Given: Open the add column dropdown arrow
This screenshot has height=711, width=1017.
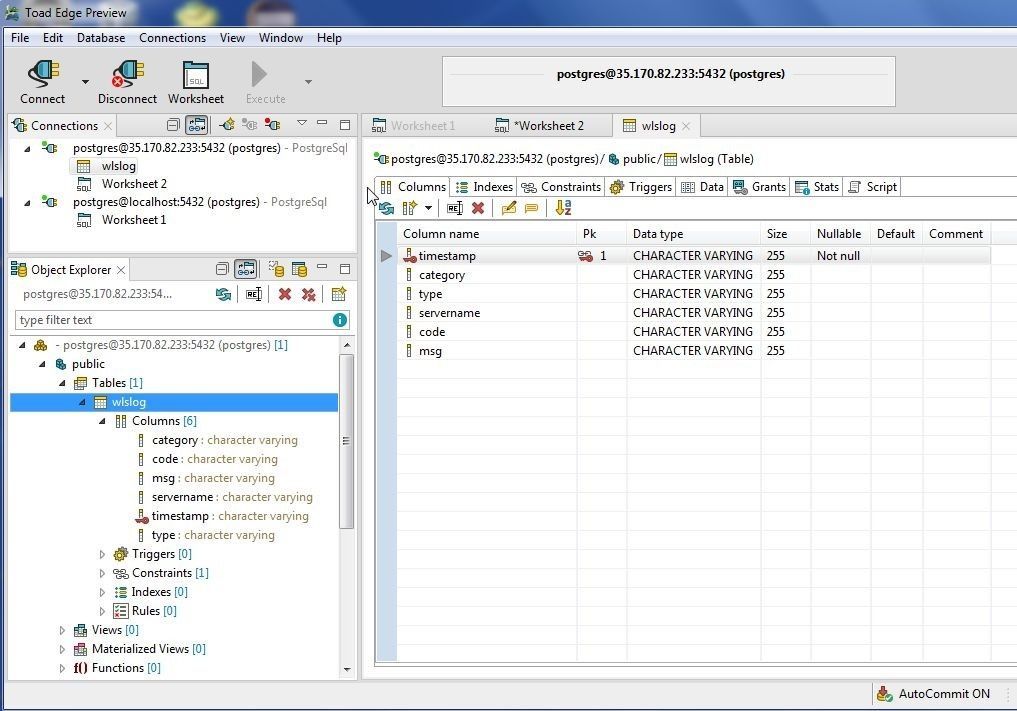Looking at the screenshot, I should (x=428, y=208).
